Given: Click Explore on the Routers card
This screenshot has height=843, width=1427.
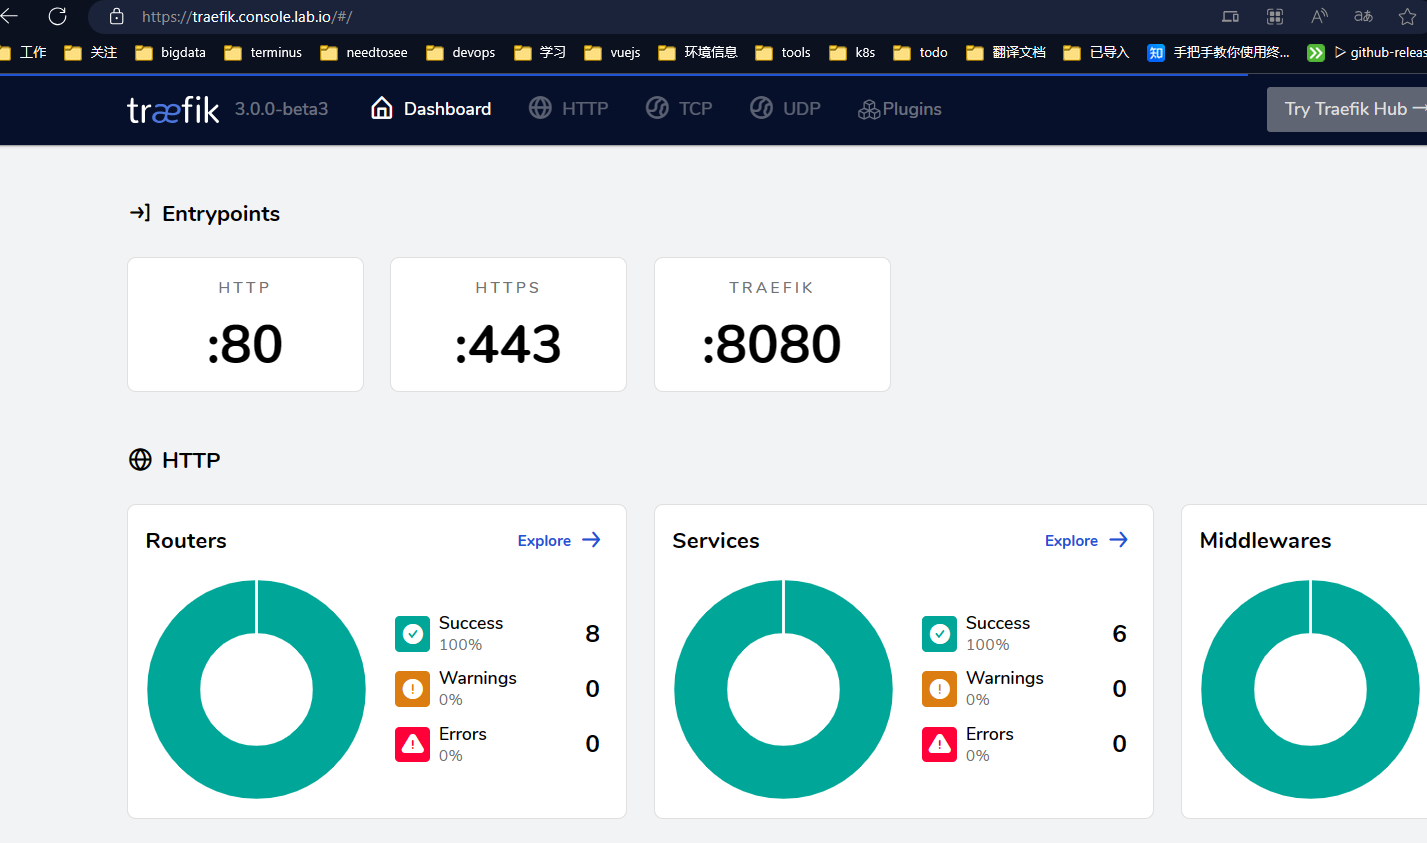Looking at the screenshot, I should click(x=559, y=540).
